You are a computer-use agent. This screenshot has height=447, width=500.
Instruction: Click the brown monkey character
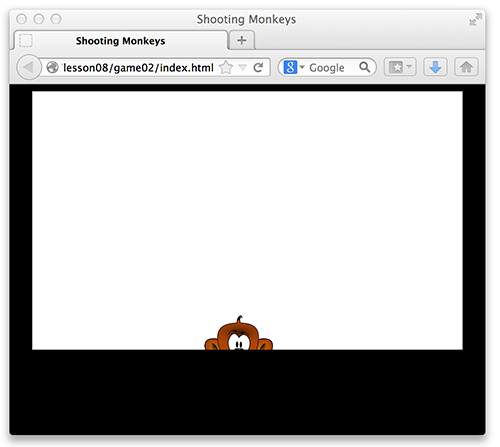[239, 333]
